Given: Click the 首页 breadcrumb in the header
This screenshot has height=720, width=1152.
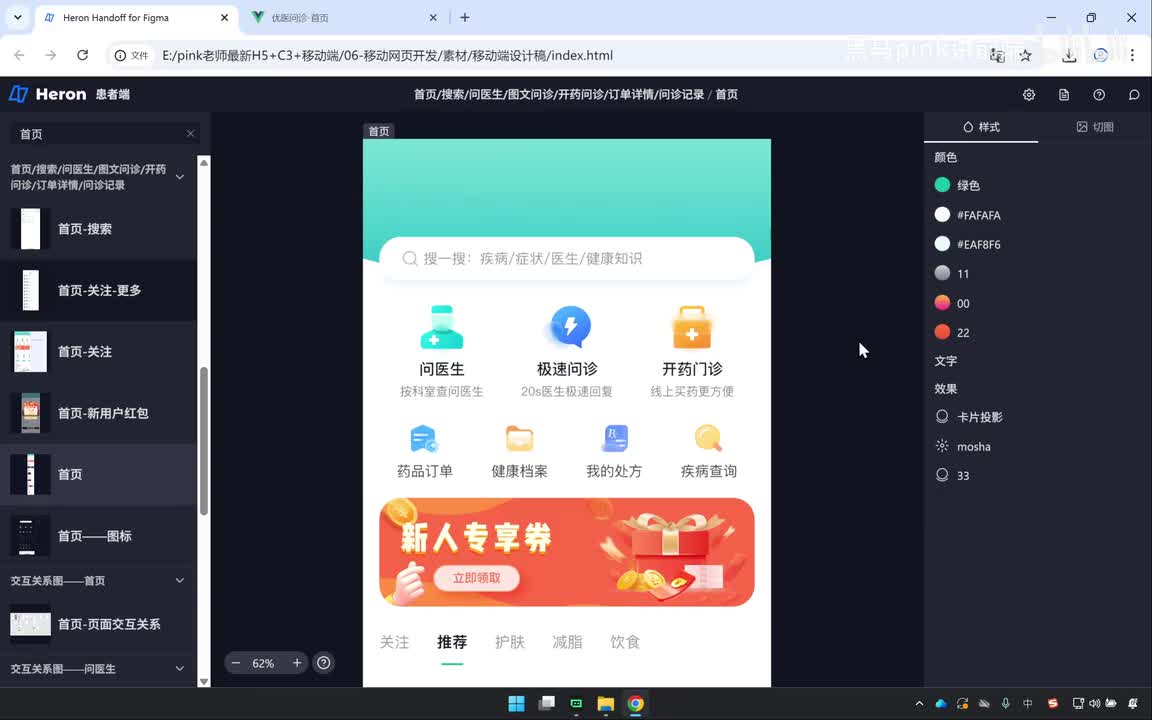Looking at the screenshot, I should pyautogui.click(x=727, y=94).
